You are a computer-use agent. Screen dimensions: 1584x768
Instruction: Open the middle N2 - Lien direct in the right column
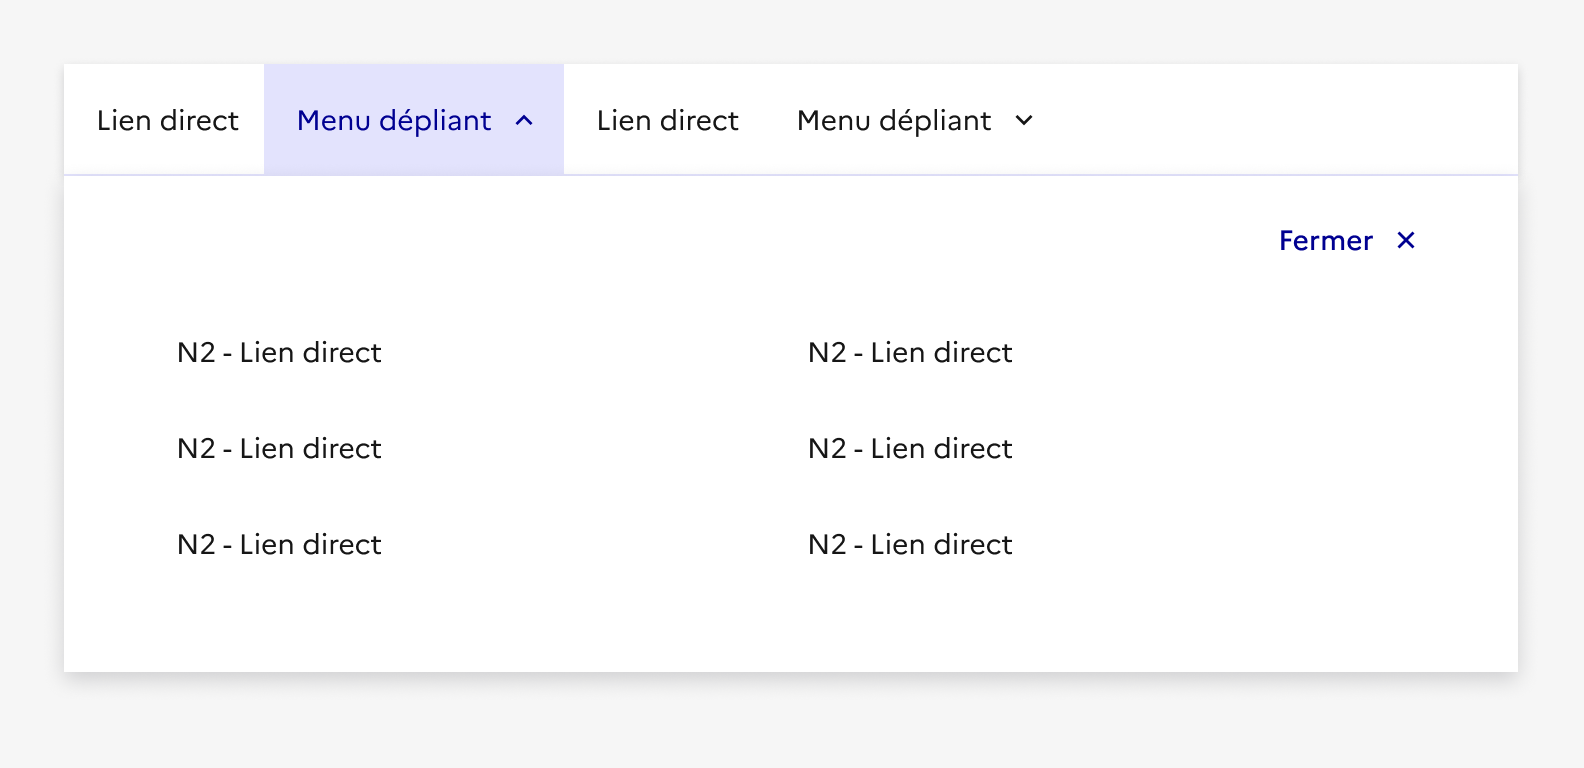coord(910,449)
